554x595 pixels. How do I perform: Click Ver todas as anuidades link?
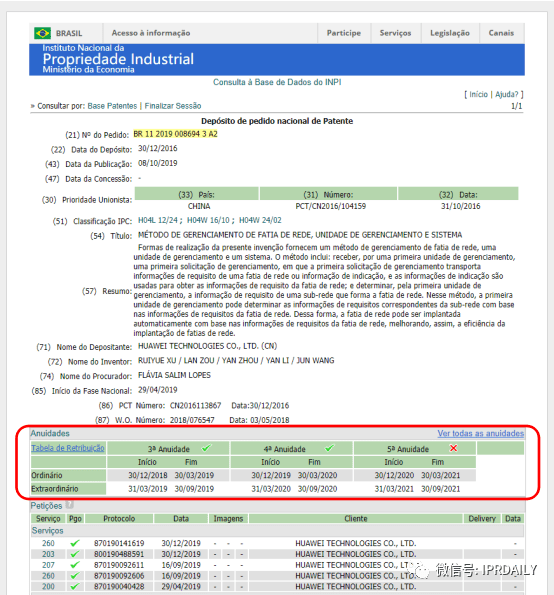(480, 433)
